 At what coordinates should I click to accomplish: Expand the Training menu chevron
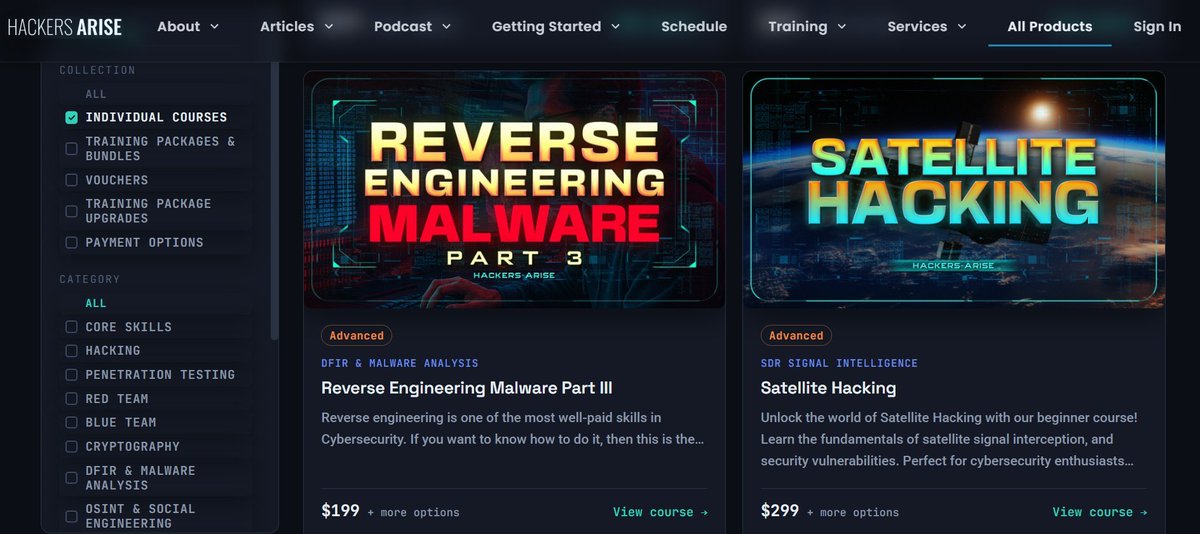(841, 27)
